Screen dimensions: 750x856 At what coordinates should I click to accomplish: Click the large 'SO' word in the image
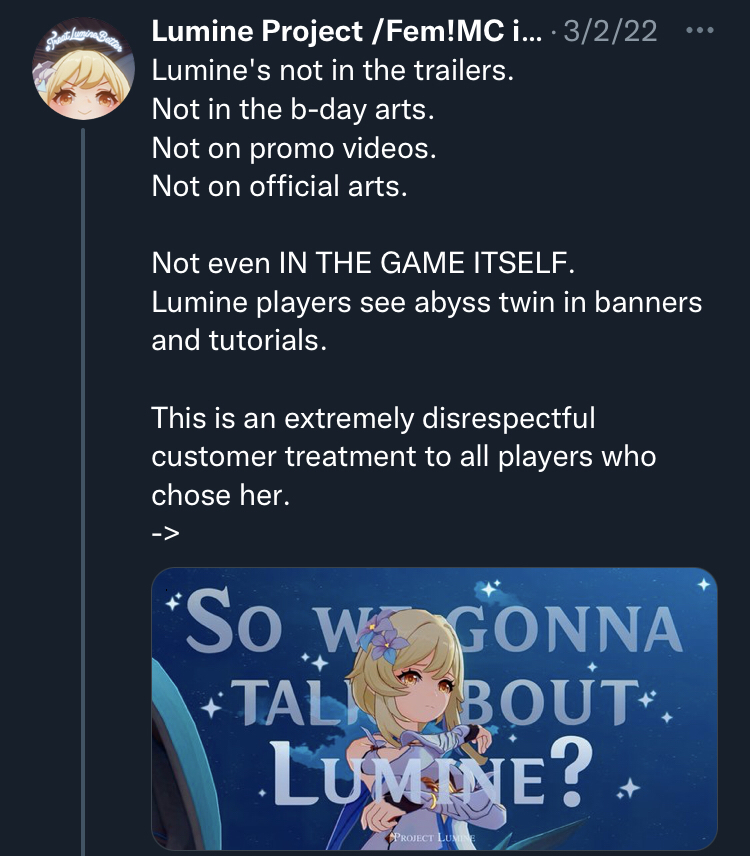click(234, 622)
